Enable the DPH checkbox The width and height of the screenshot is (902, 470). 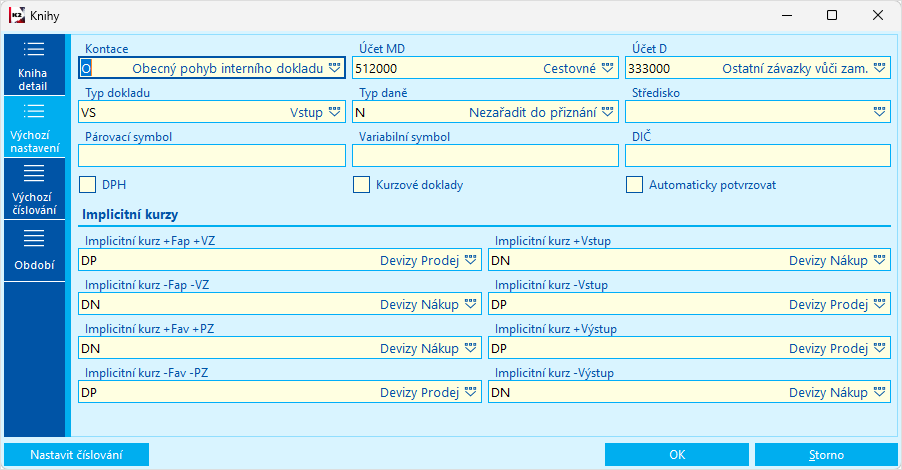coord(87,185)
